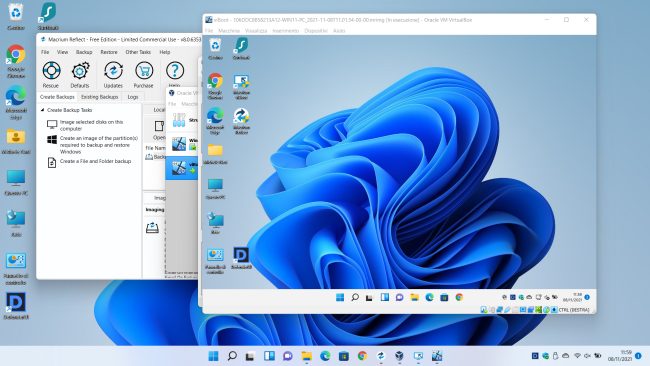Open Questo PC icon on VM desktop
The image size is (650, 366).
[215, 189]
